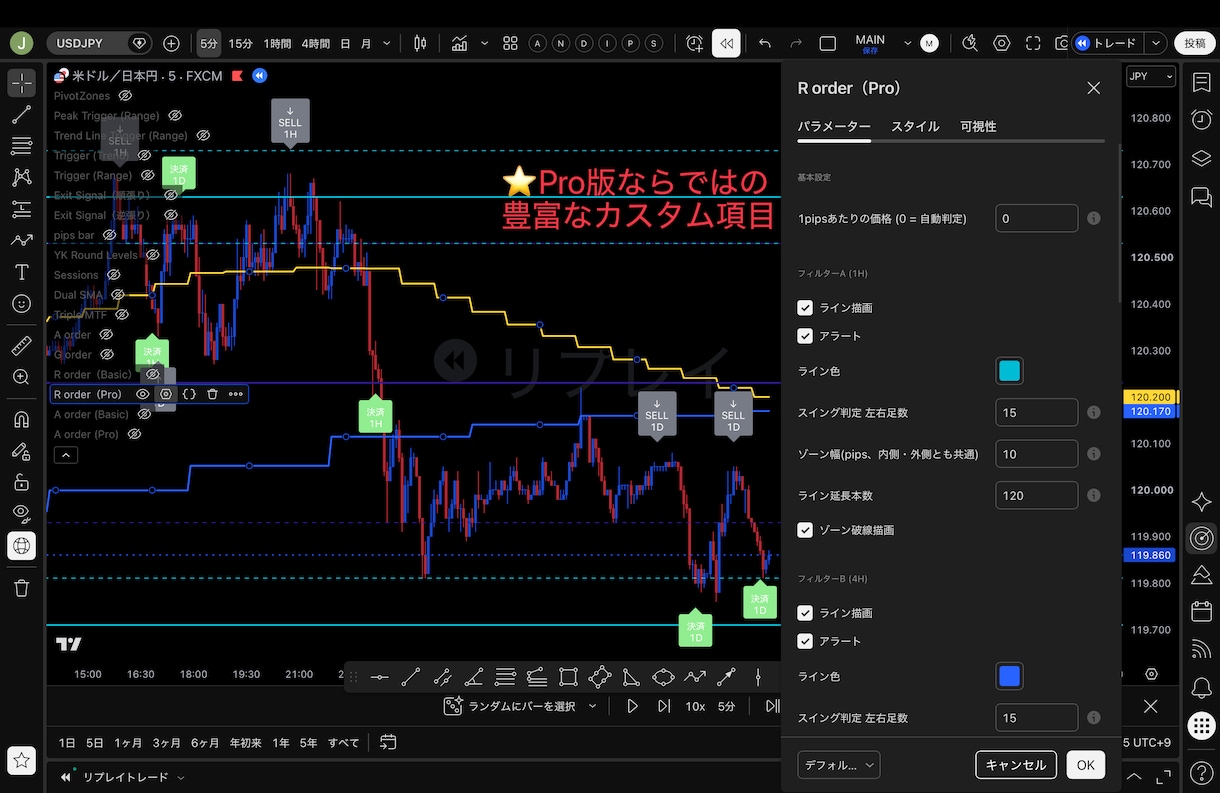Open the Fibonacci retracement tool group
Screen dimensions: 1220x793
pos(21,209)
